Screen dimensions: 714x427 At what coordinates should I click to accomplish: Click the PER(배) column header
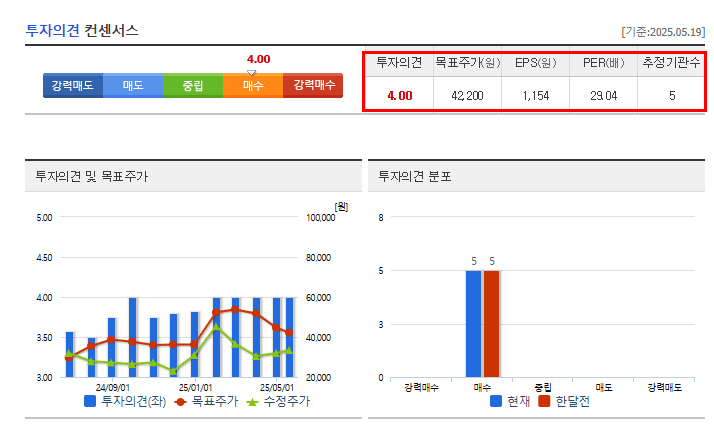point(603,62)
